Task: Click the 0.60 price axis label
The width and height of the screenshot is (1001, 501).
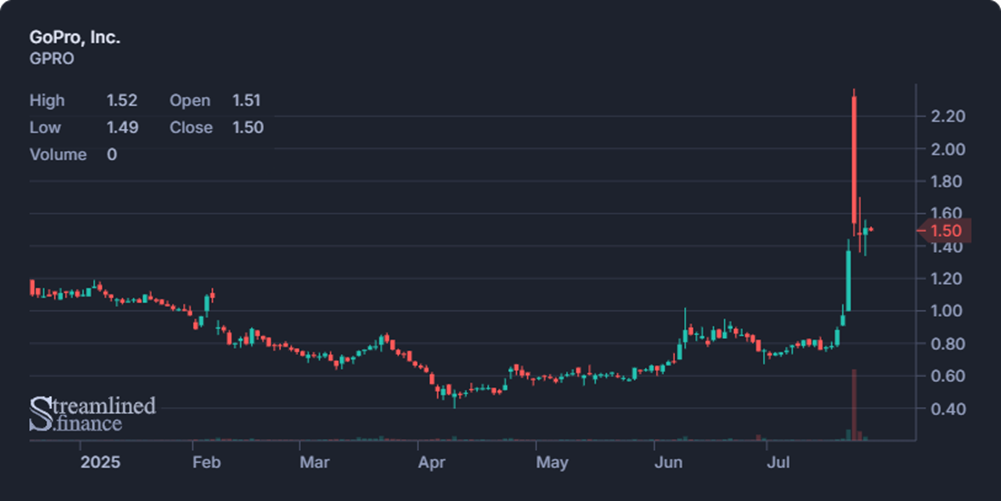Action: click(947, 376)
